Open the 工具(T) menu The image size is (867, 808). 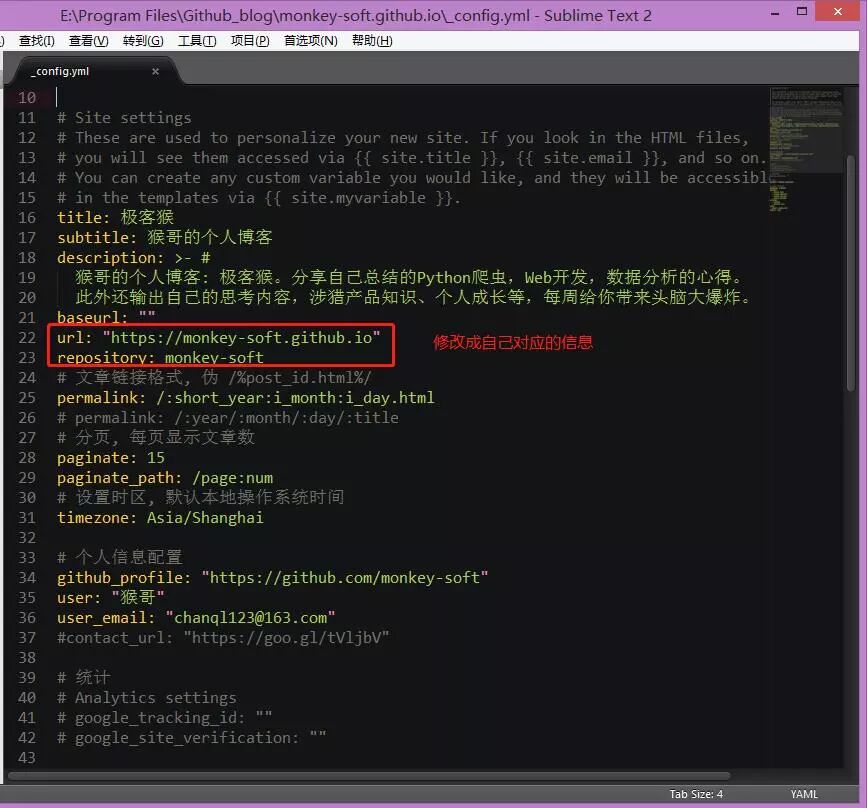[x=197, y=40]
